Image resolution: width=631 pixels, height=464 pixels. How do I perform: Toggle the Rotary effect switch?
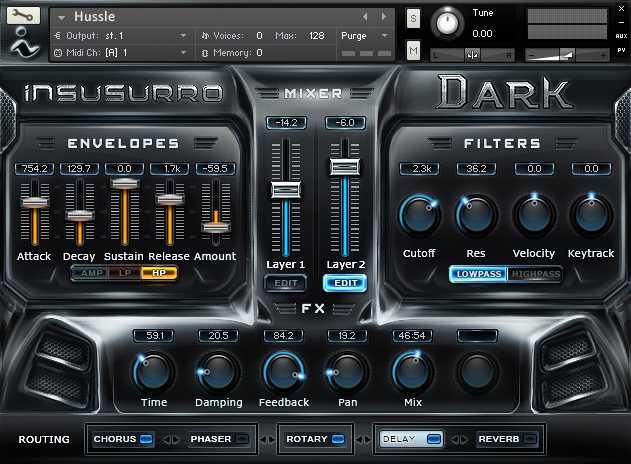point(339,439)
